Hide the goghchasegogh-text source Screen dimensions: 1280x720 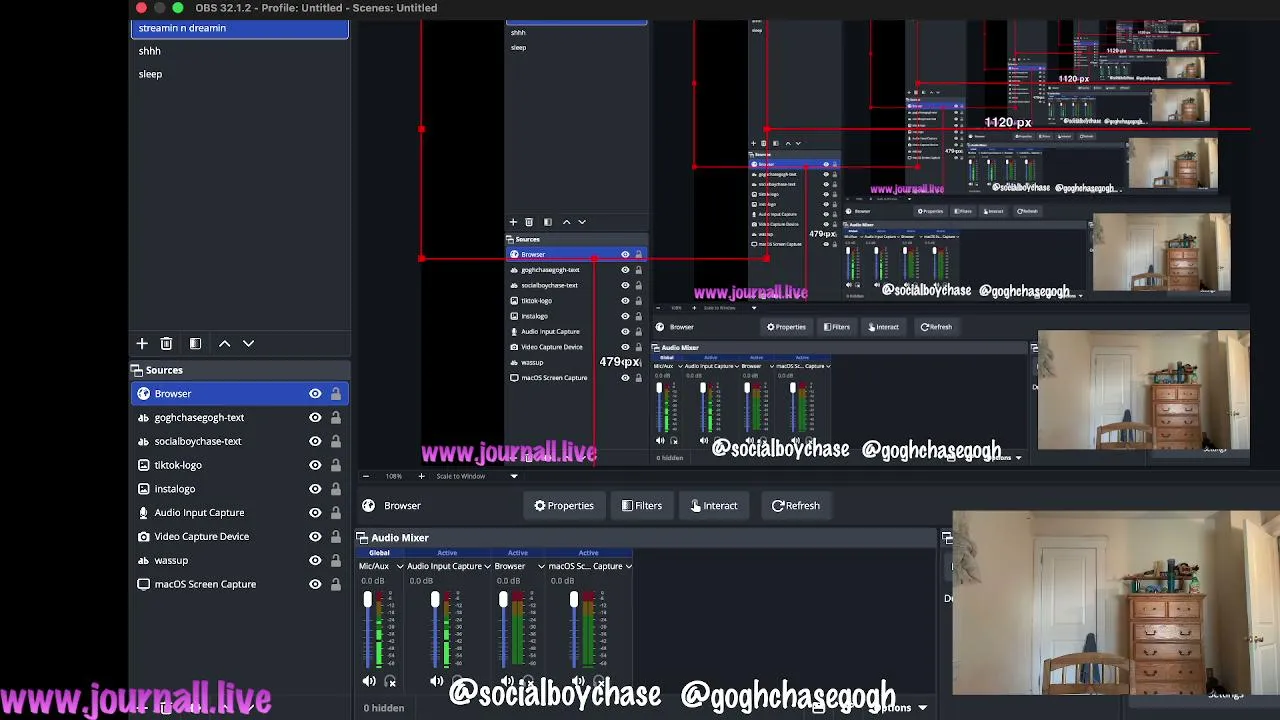tap(315, 418)
